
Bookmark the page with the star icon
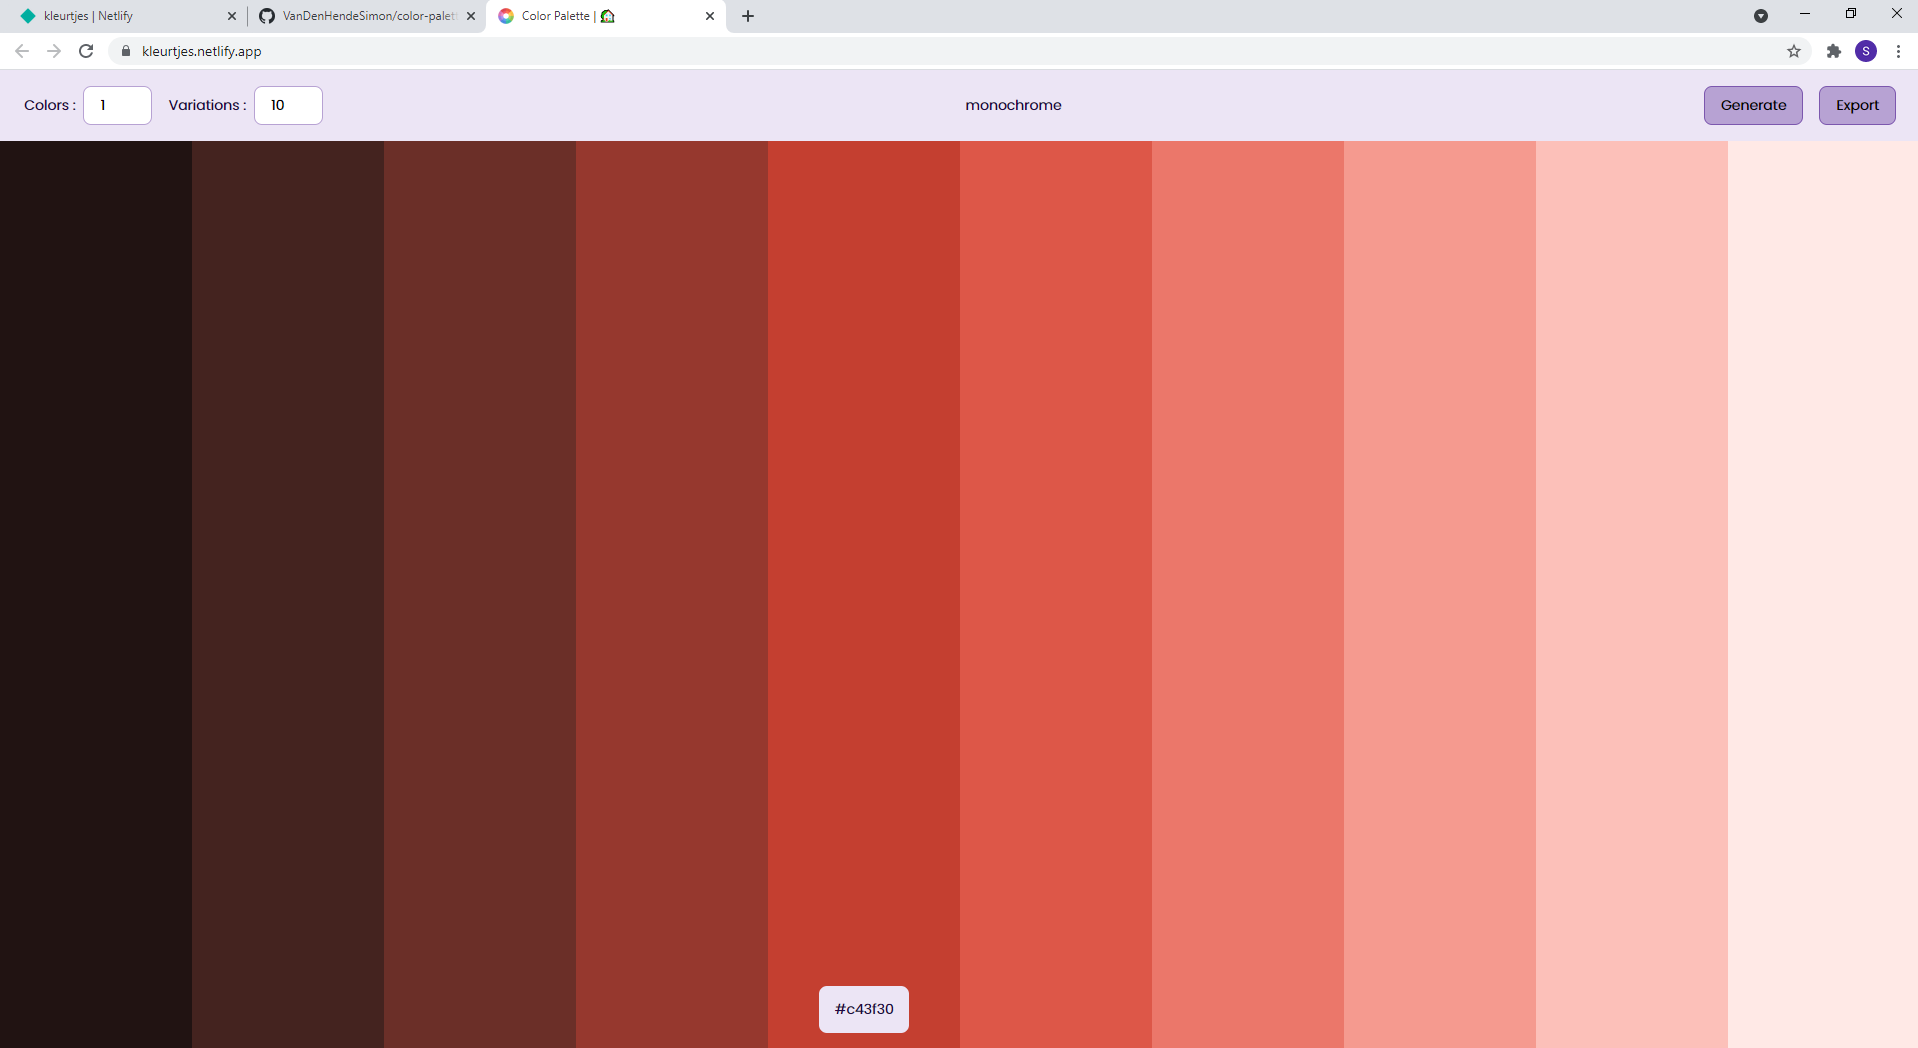[1794, 51]
